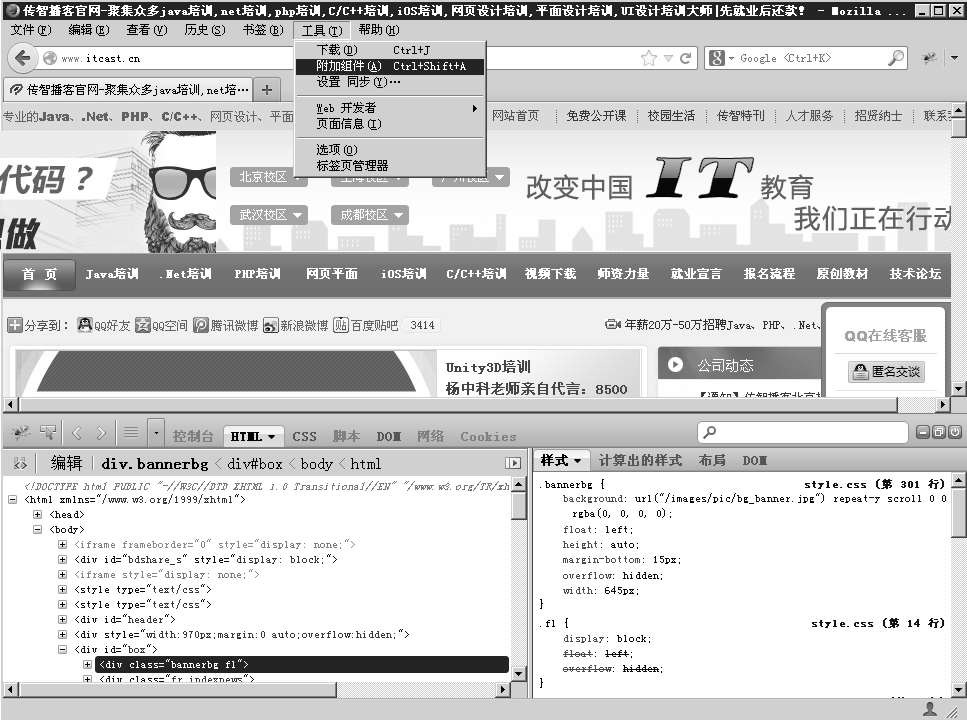The width and height of the screenshot is (967, 720).
Task: Go back in Firebug panel history
Action: point(76,433)
